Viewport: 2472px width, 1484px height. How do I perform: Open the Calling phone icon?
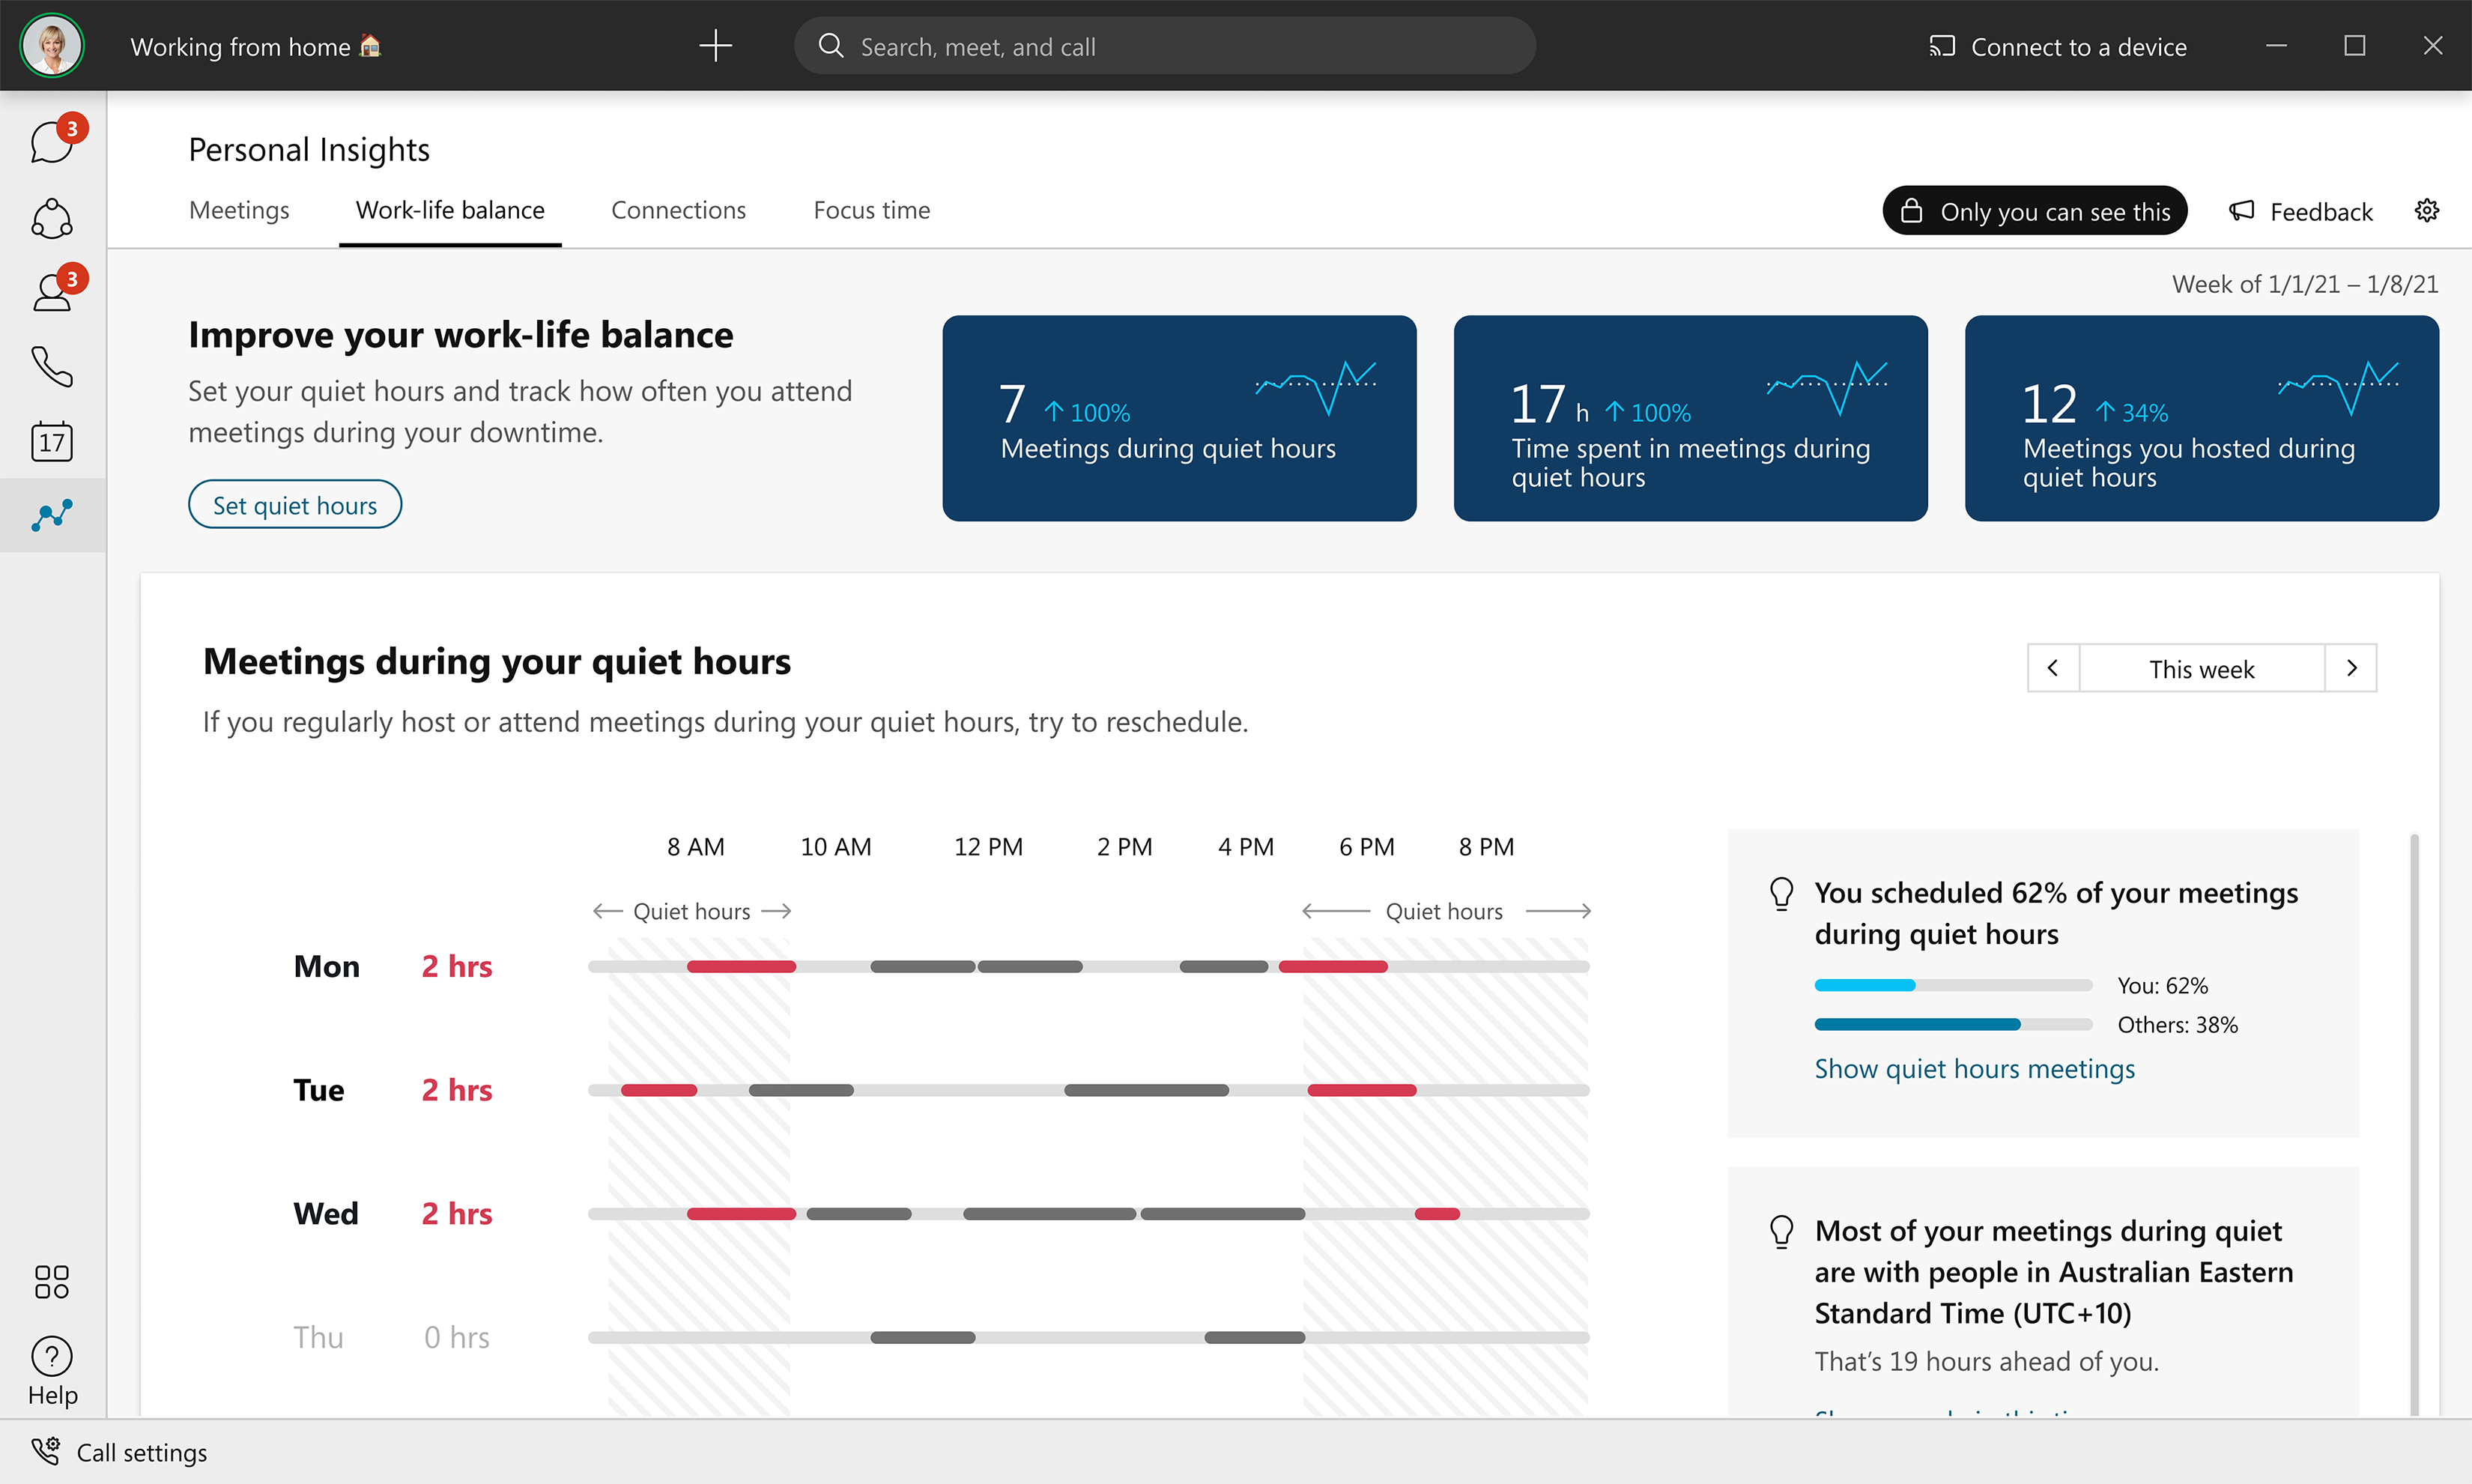point(52,367)
